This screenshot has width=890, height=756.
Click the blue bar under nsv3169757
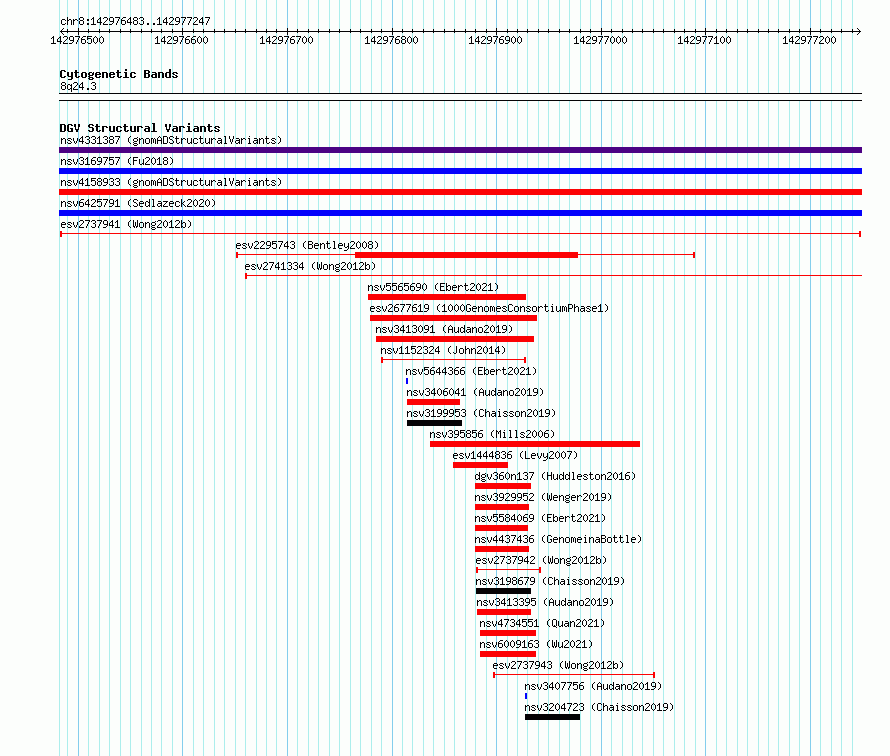[x=460, y=171]
